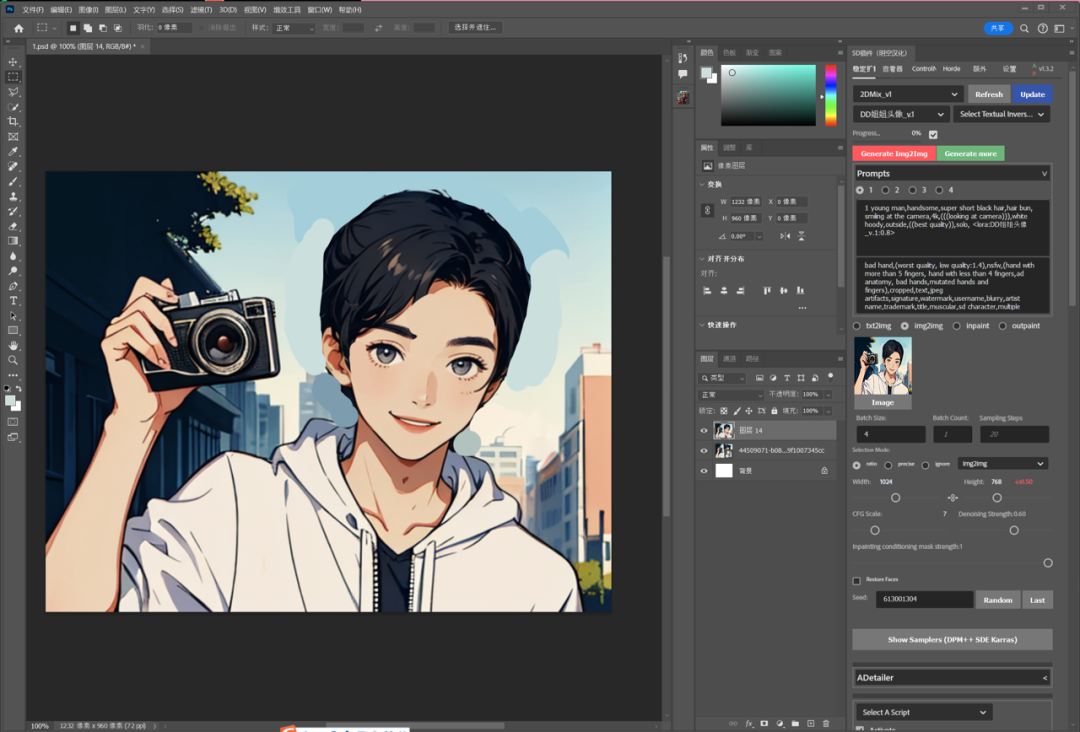Activate the Hand tool

click(13, 345)
